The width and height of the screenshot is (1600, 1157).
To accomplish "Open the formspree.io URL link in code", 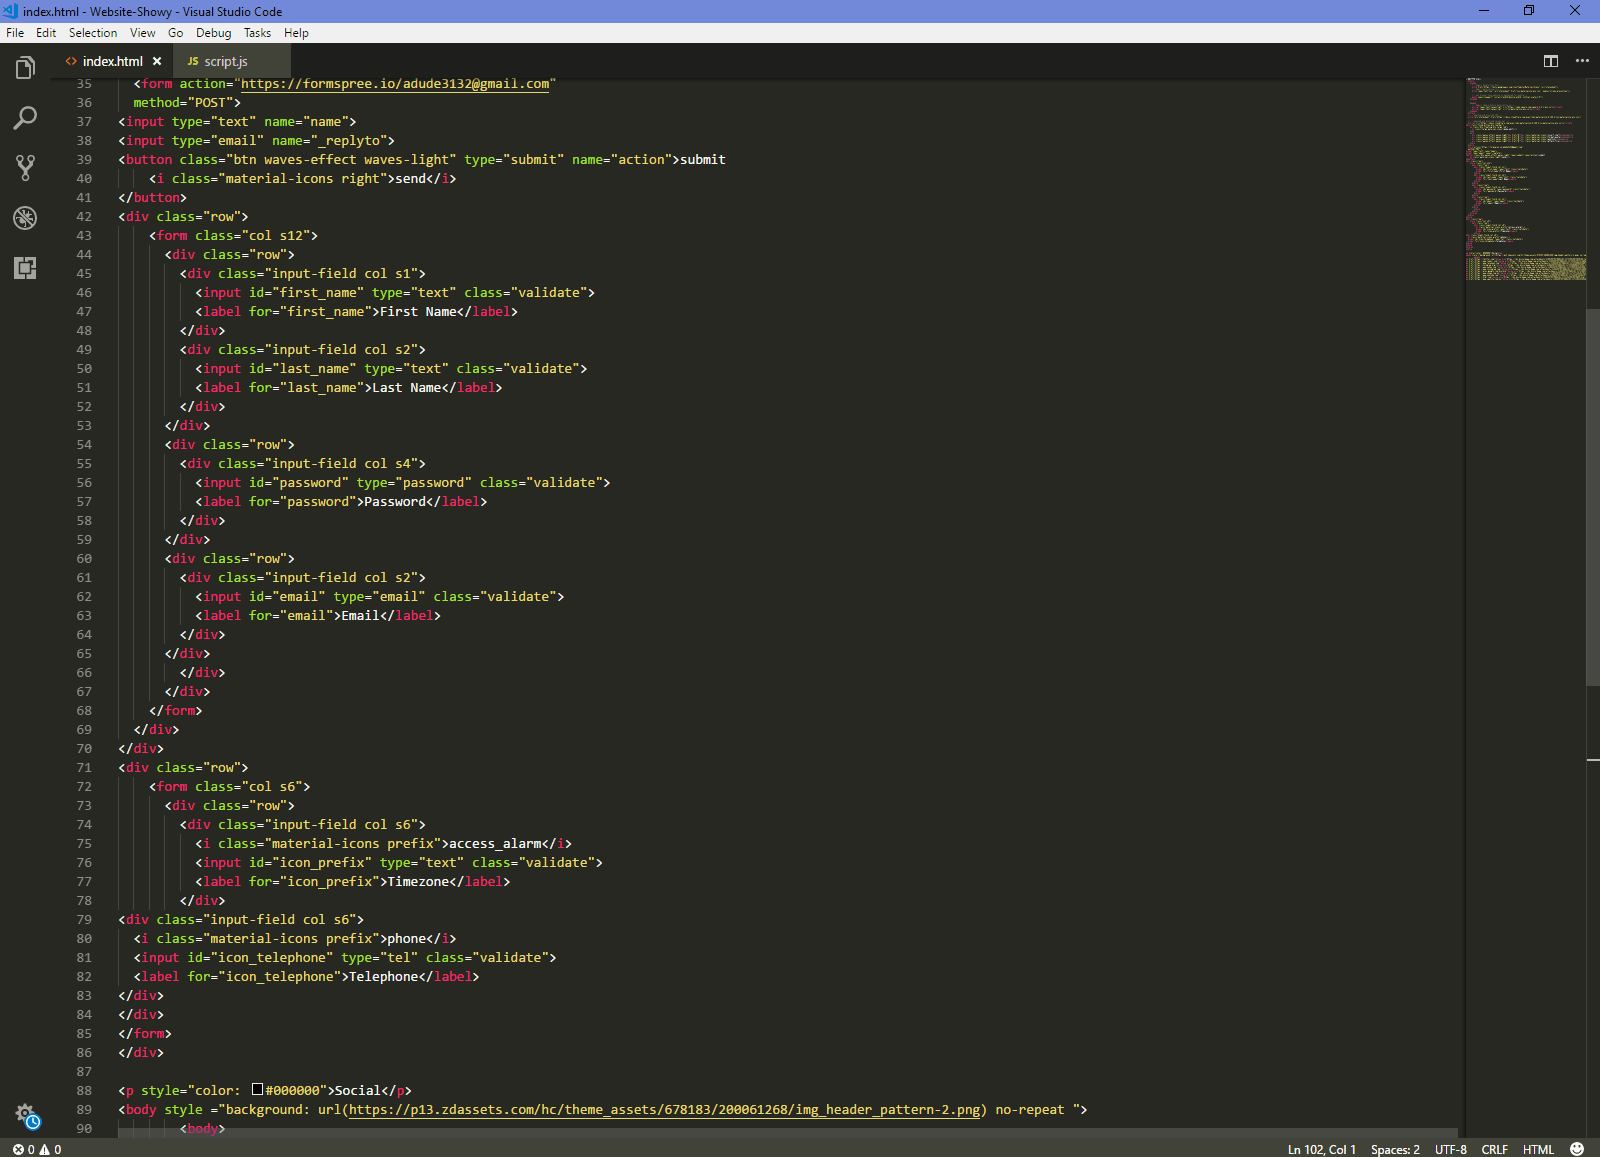I will (x=395, y=84).
